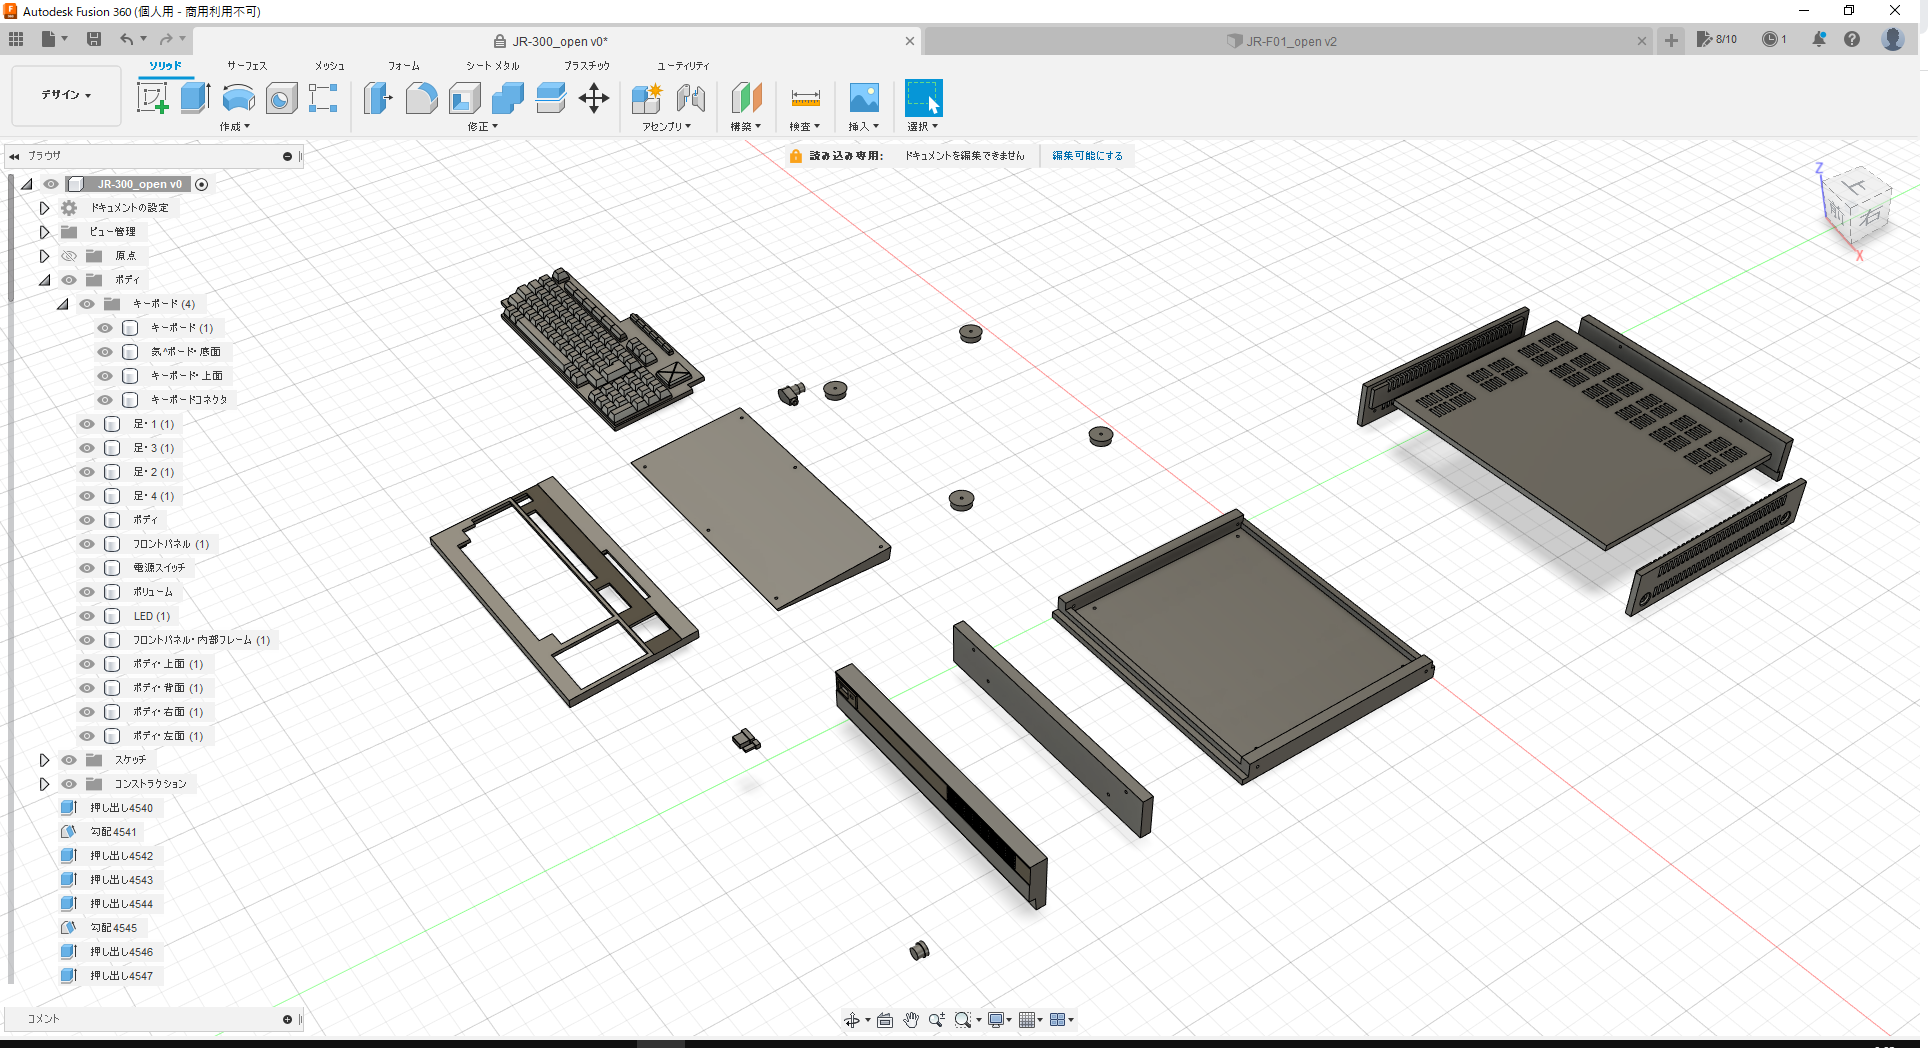This screenshot has height=1048, width=1928.
Task: Create a Joint from the assembly group
Action: click(691, 99)
